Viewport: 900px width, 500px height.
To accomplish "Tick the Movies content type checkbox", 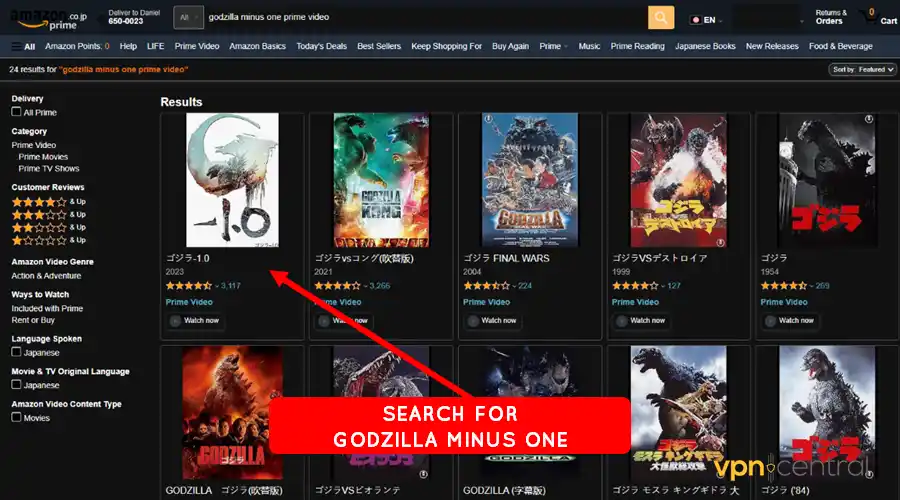I will [16, 417].
